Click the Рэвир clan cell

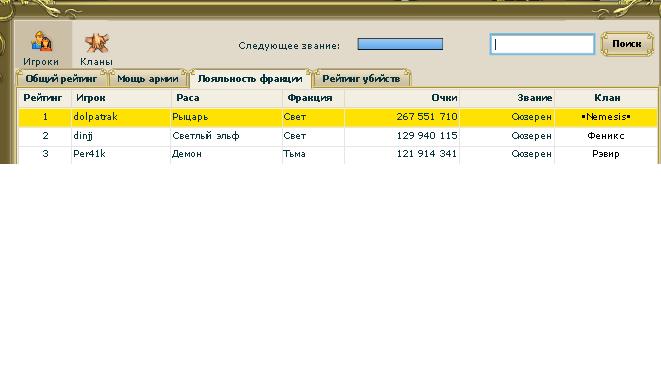coord(606,154)
